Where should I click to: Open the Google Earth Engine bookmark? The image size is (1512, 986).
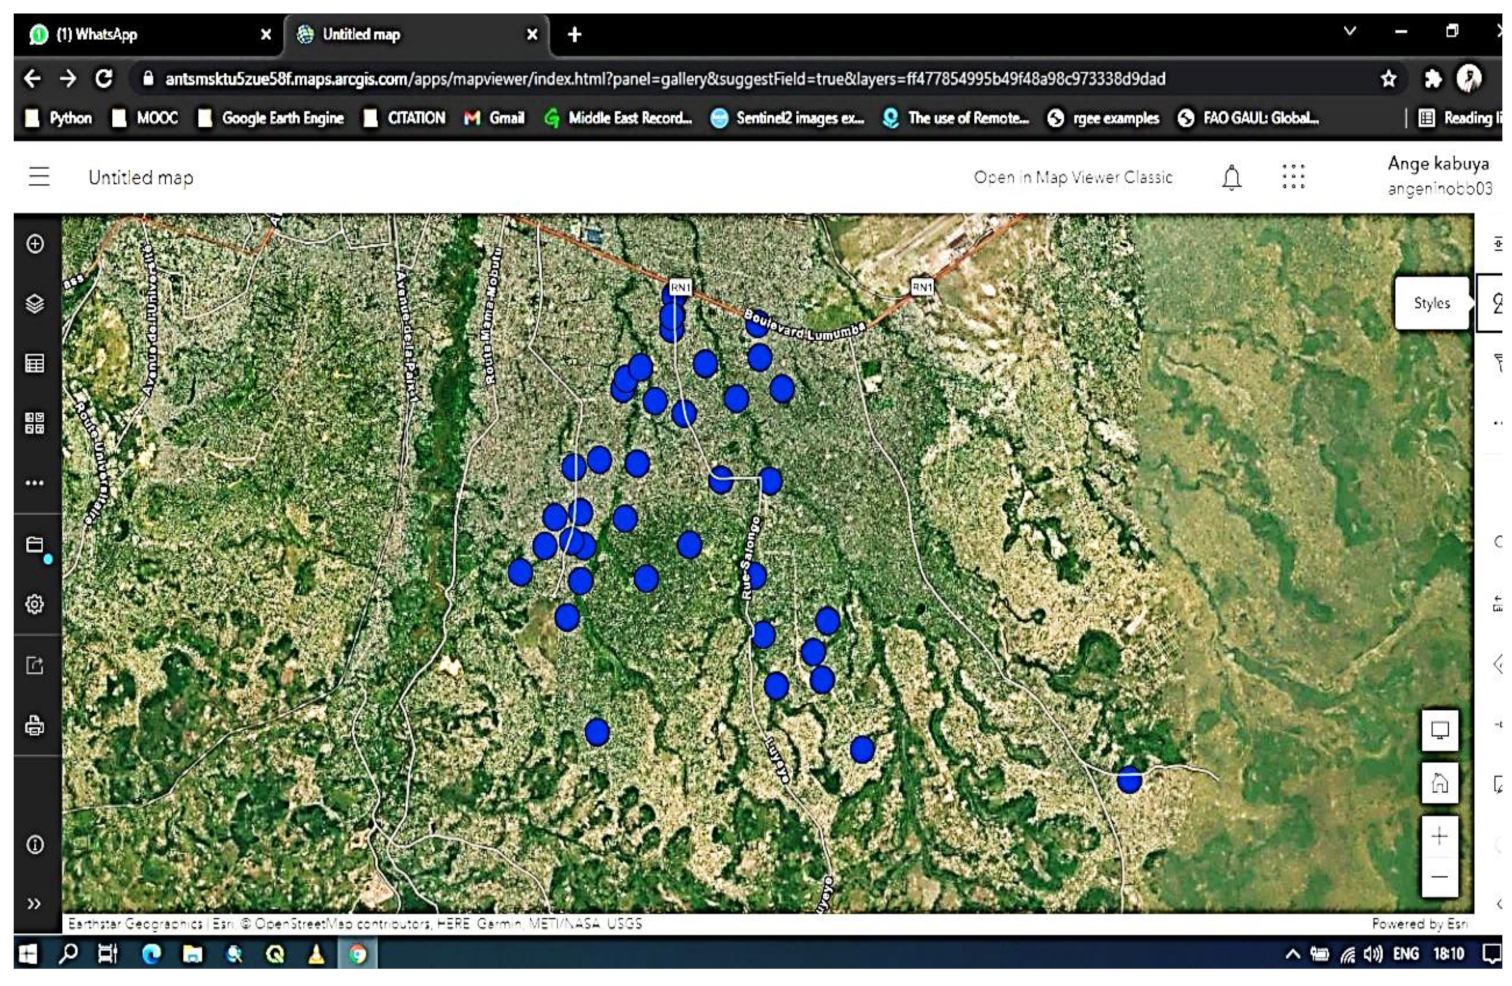(281, 118)
